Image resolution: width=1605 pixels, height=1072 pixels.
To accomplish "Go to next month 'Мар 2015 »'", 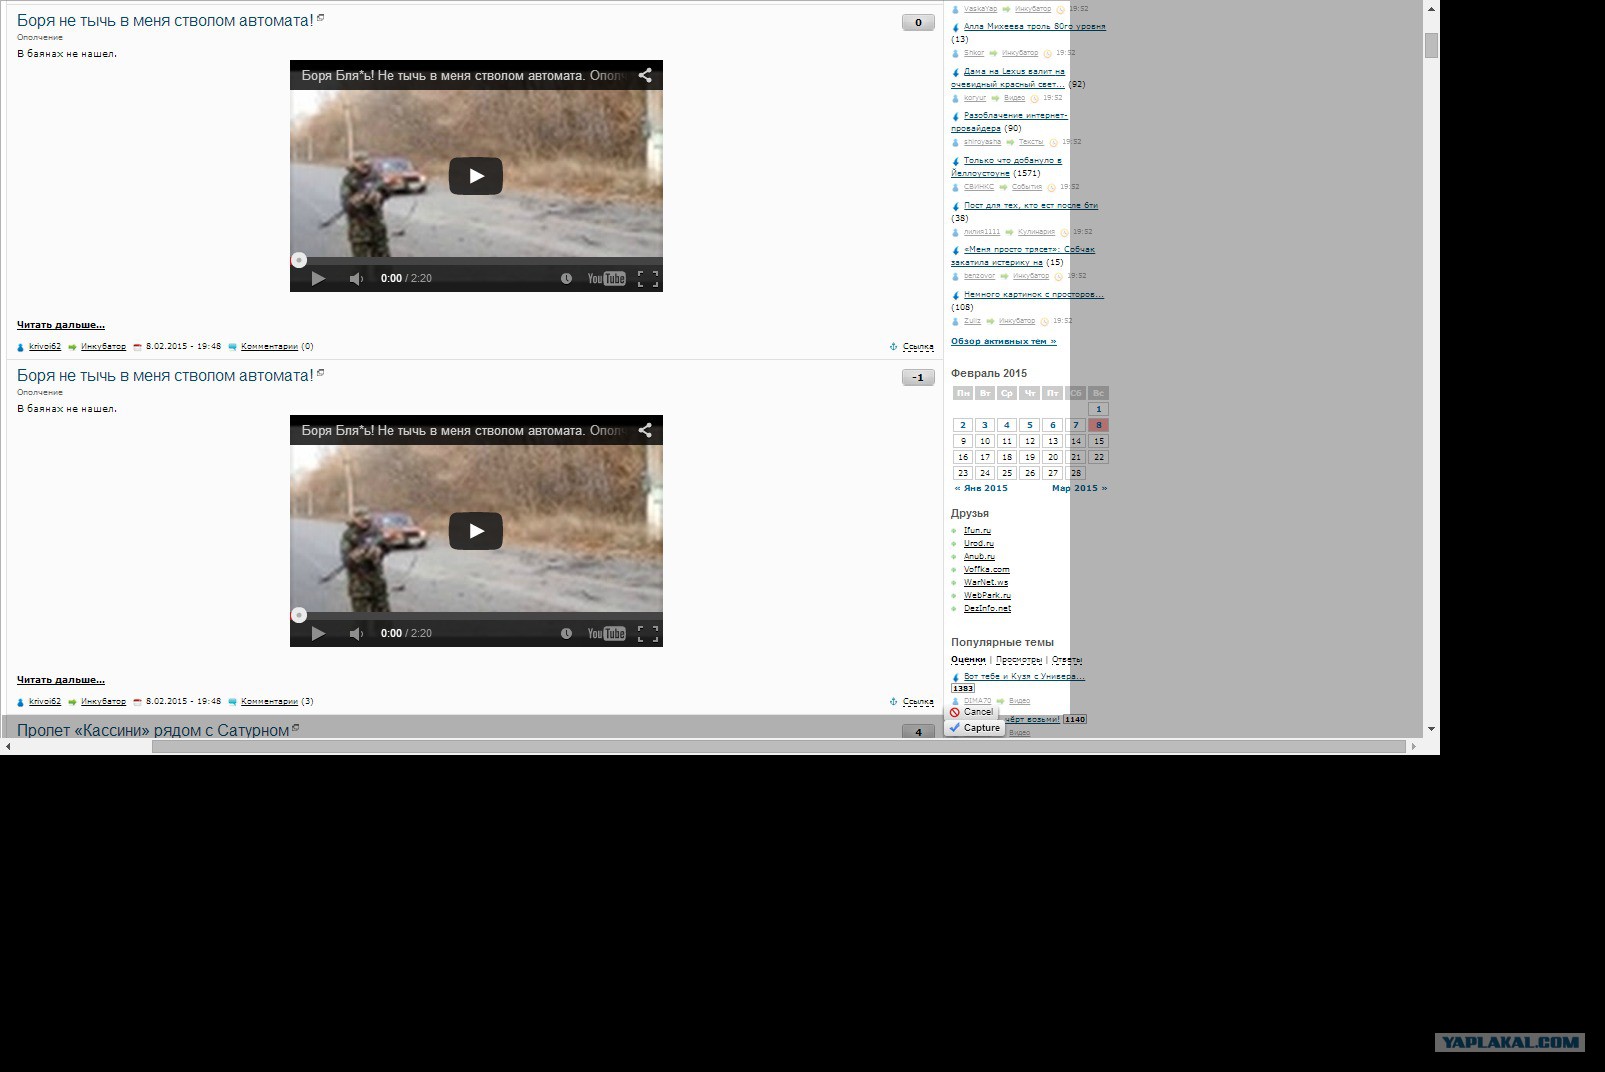I will coord(1080,488).
